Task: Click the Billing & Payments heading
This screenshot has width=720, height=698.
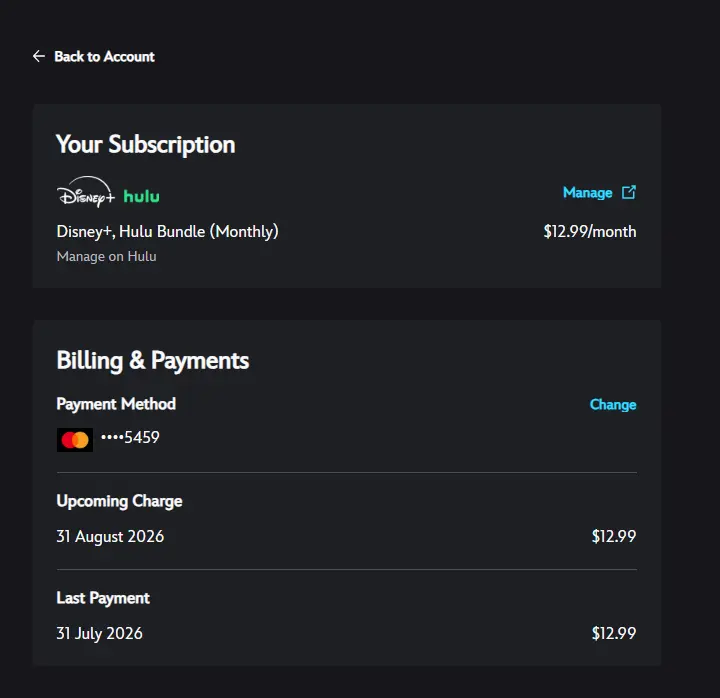Action: click(152, 360)
